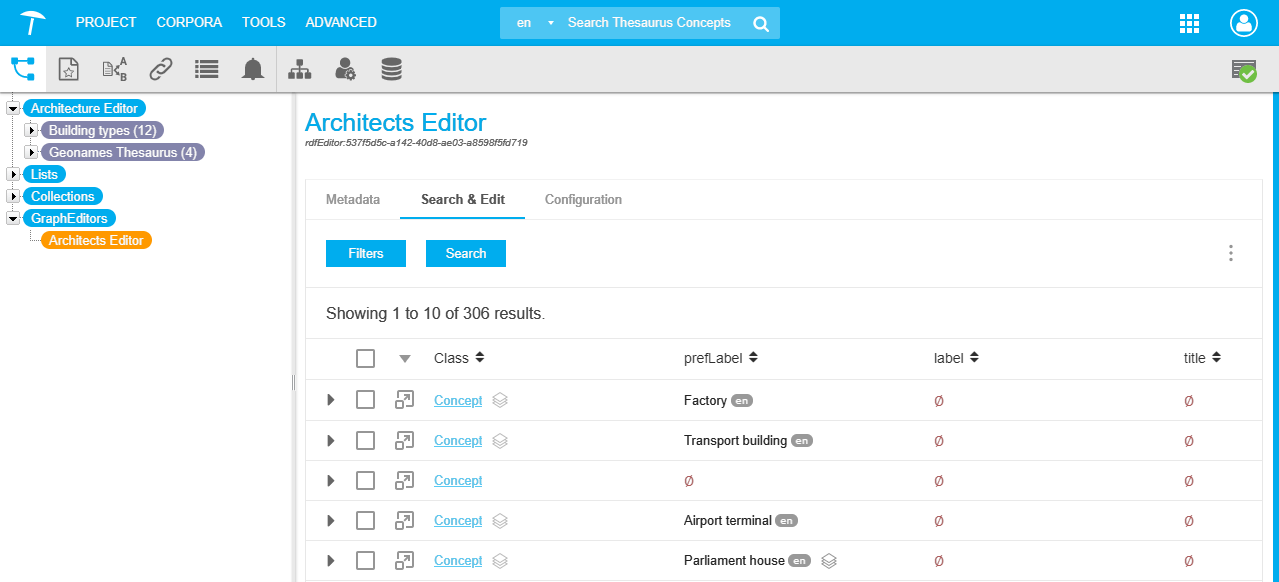1279x582 pixels.
Task: Click the Search Thesaurus Concepts field
Action: tap(650, 23)
